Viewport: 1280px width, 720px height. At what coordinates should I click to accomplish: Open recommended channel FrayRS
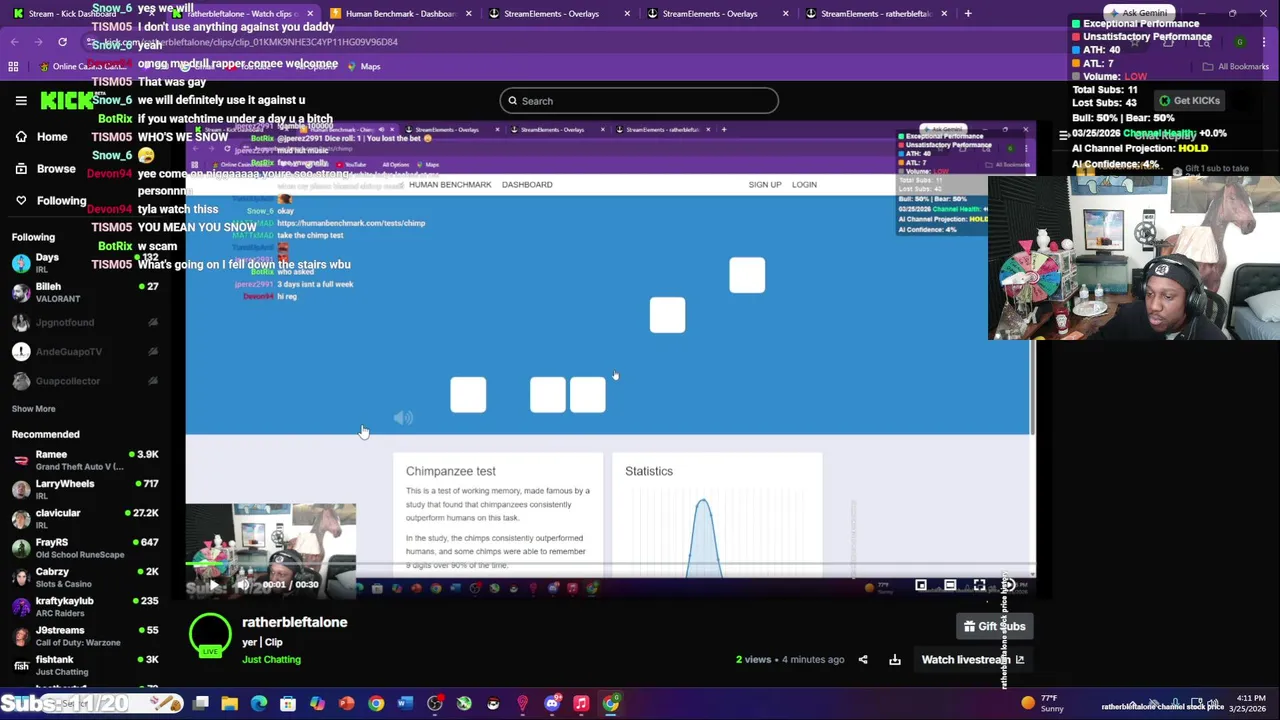click(85, 548)
